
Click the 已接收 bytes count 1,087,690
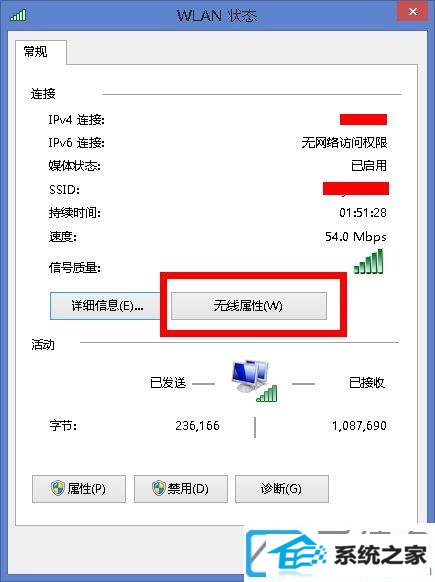click(359, 425)
